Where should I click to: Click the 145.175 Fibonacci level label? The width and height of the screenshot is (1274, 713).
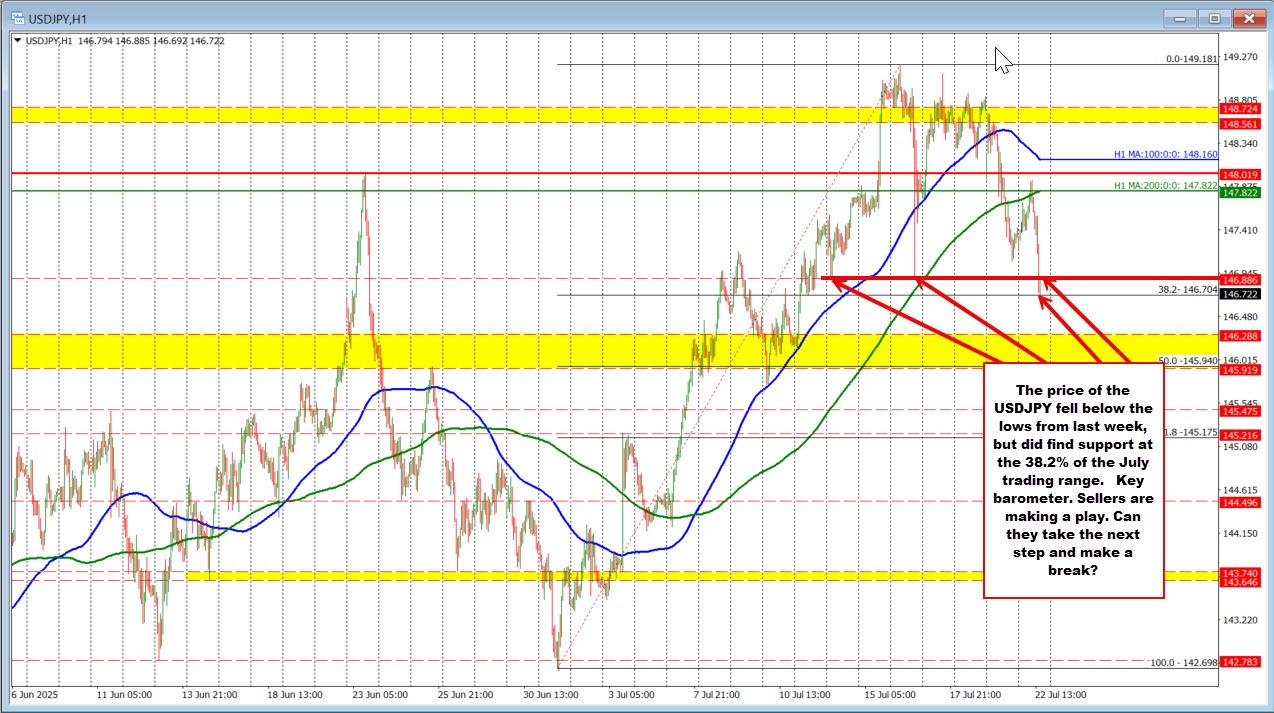click(x=1192, y=432)
